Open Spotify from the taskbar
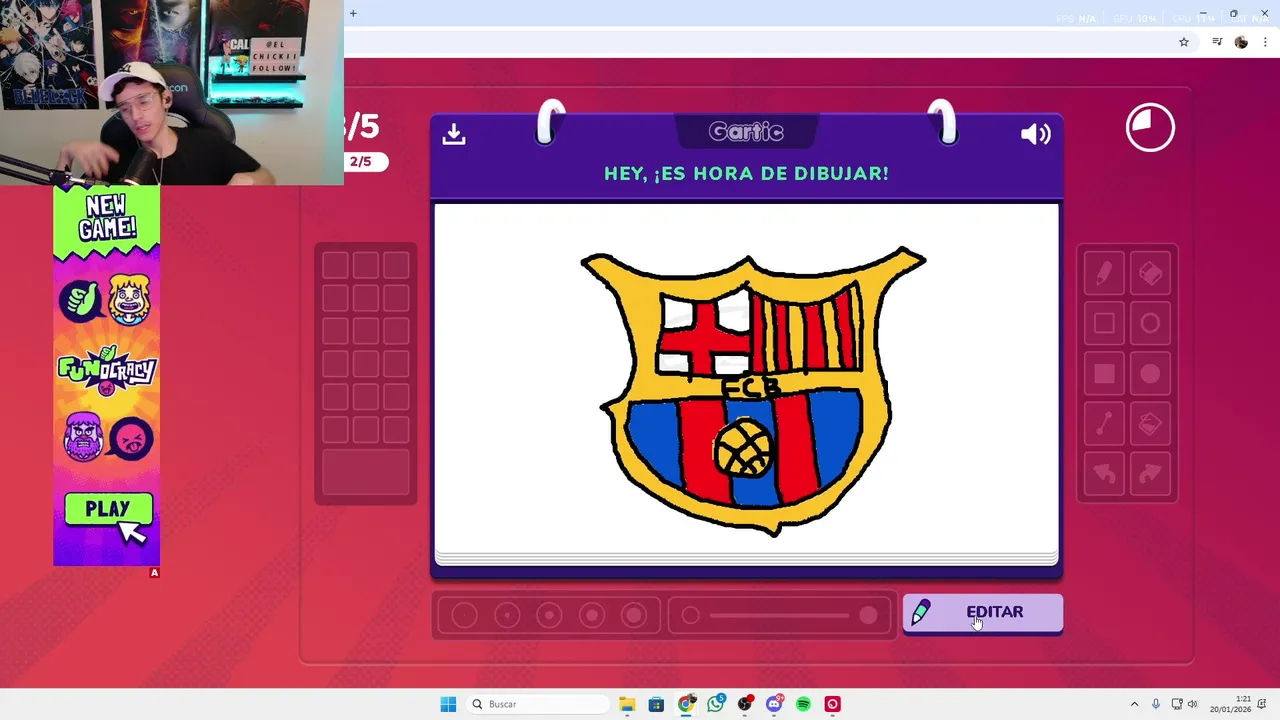 803,704
